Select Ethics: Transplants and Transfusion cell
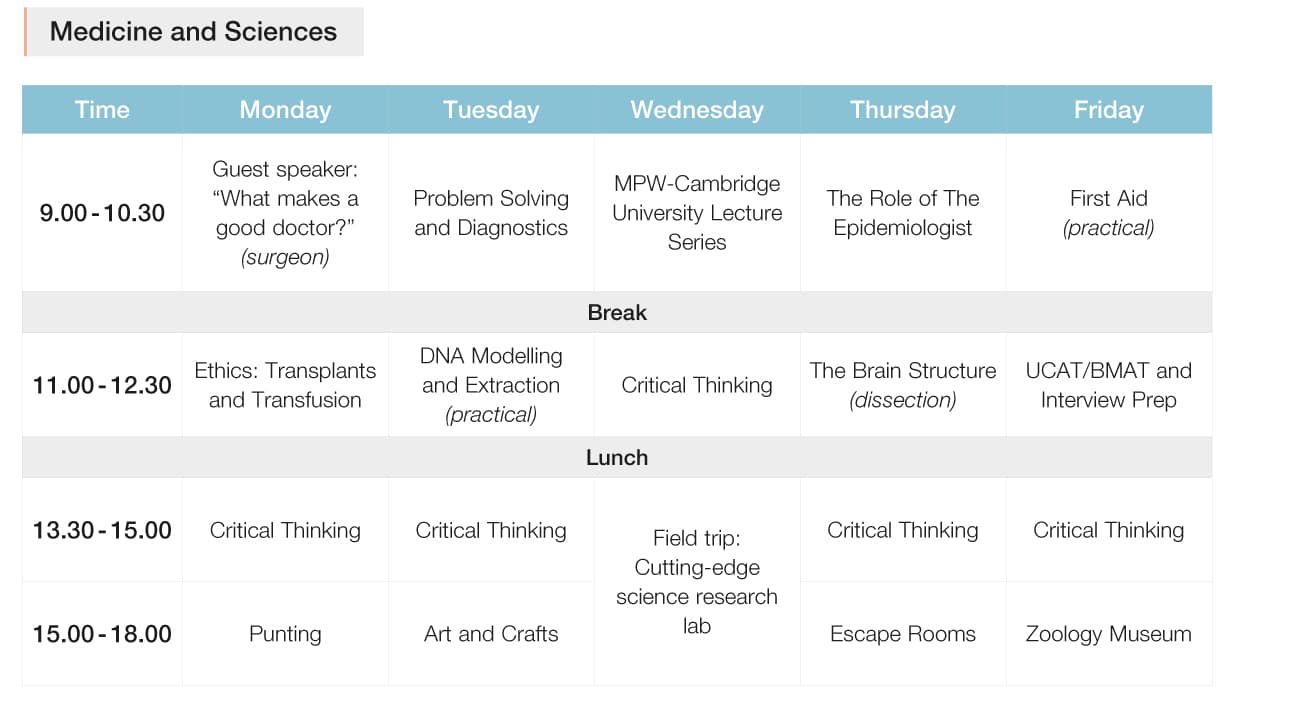Viewport: 1306px width, 726px height. (285, 385)
